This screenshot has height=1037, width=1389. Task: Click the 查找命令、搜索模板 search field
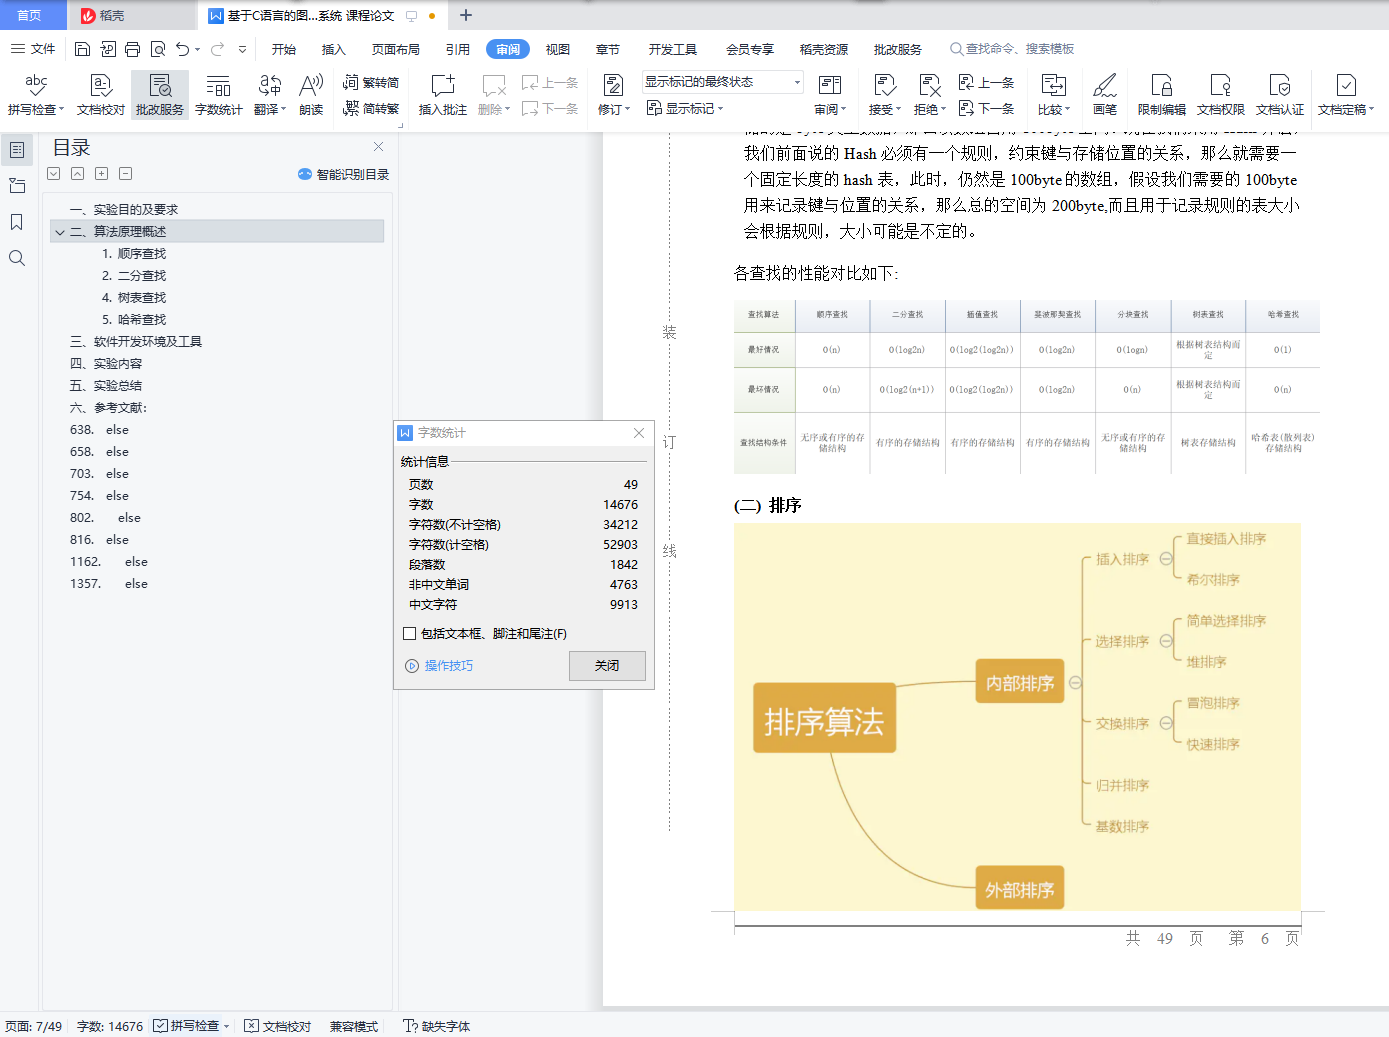point(1012,49)
